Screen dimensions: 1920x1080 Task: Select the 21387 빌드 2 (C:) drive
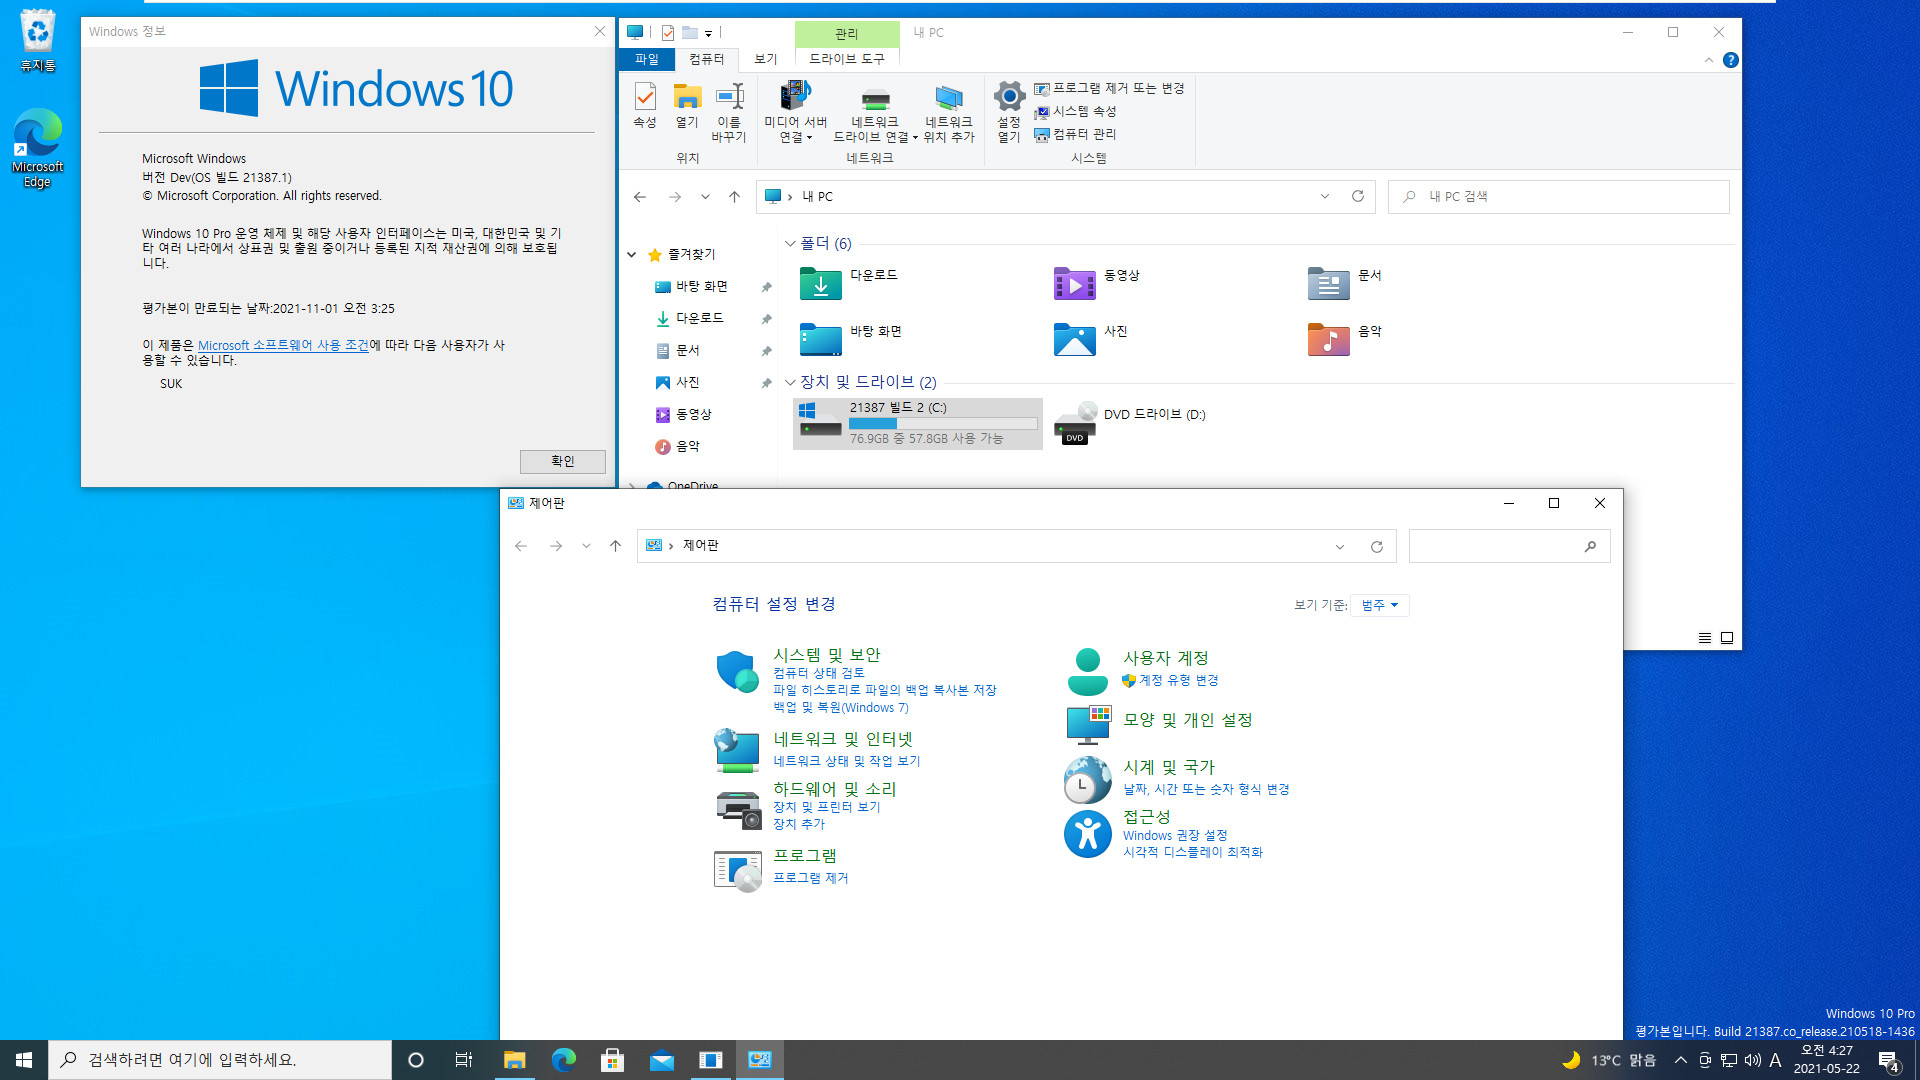click(917, 423)
